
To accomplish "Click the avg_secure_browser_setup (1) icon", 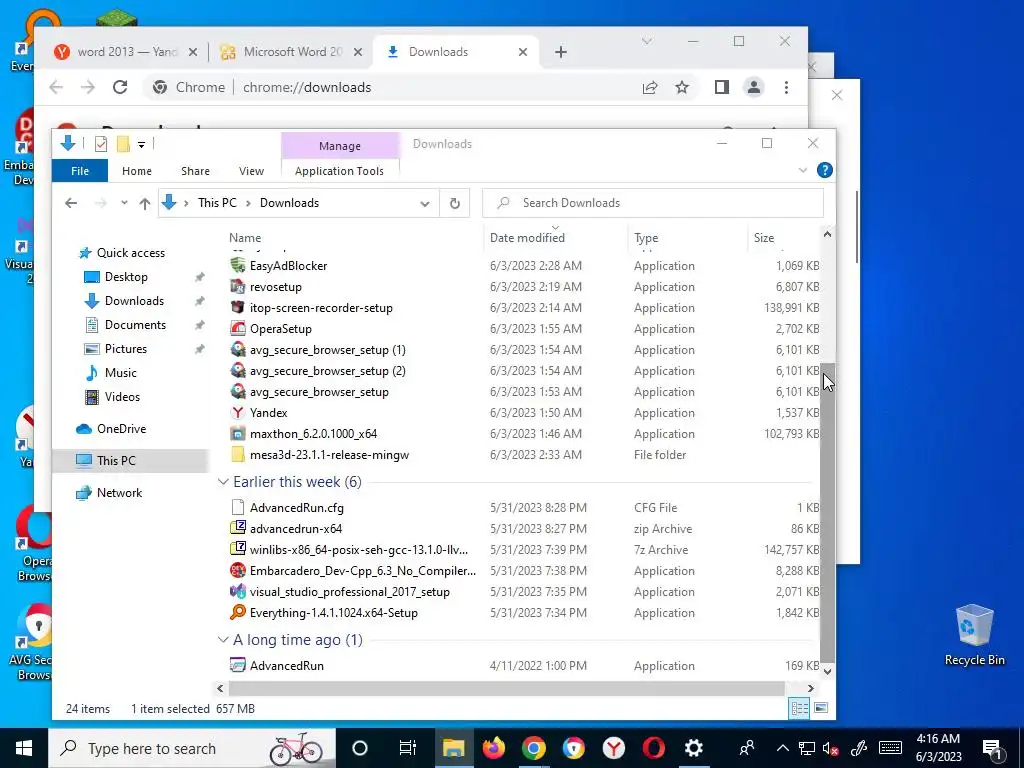I will [x=238, y=349].
